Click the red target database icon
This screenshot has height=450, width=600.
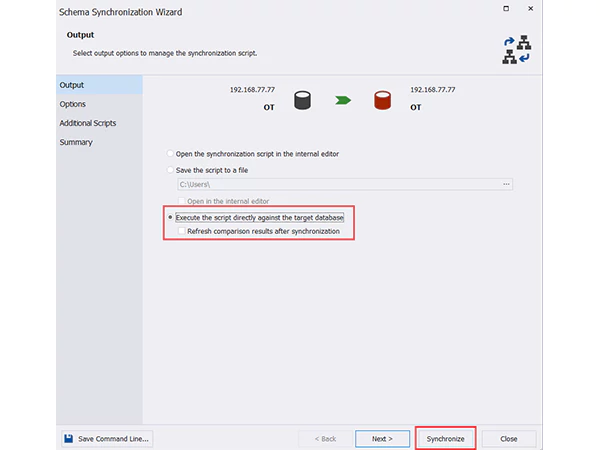pos(382,100)
